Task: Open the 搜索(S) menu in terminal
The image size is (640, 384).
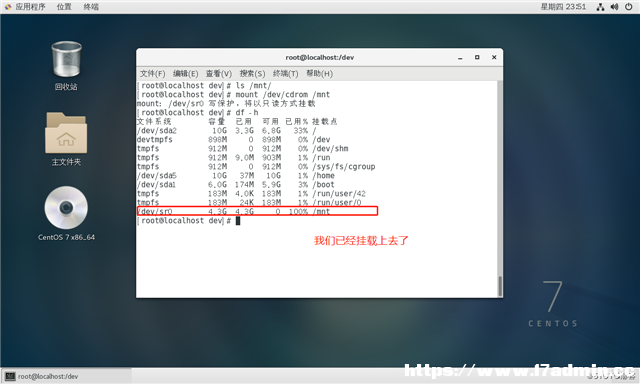Action: 252,73
